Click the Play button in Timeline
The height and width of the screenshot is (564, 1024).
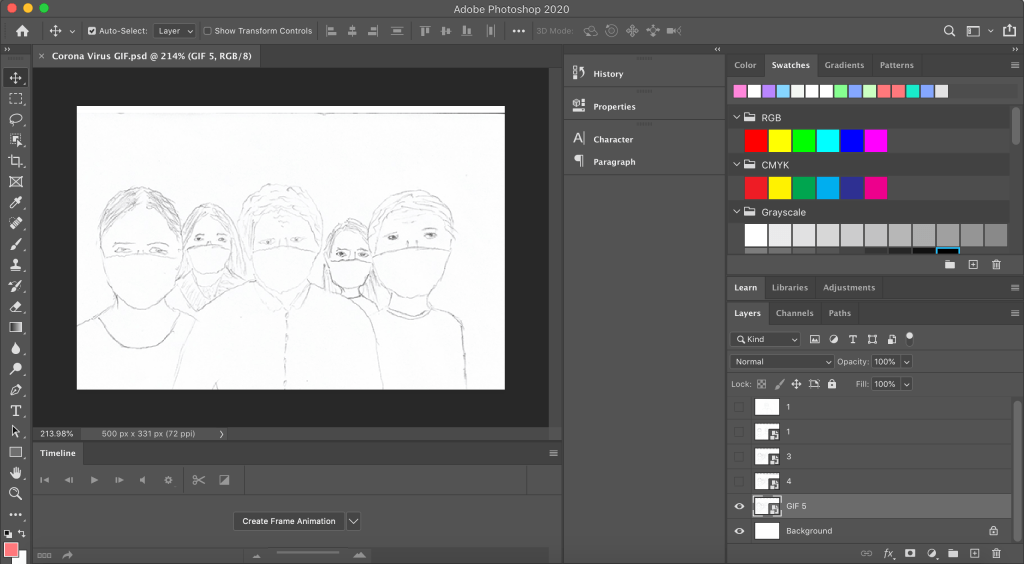click(x=94, y=480)
